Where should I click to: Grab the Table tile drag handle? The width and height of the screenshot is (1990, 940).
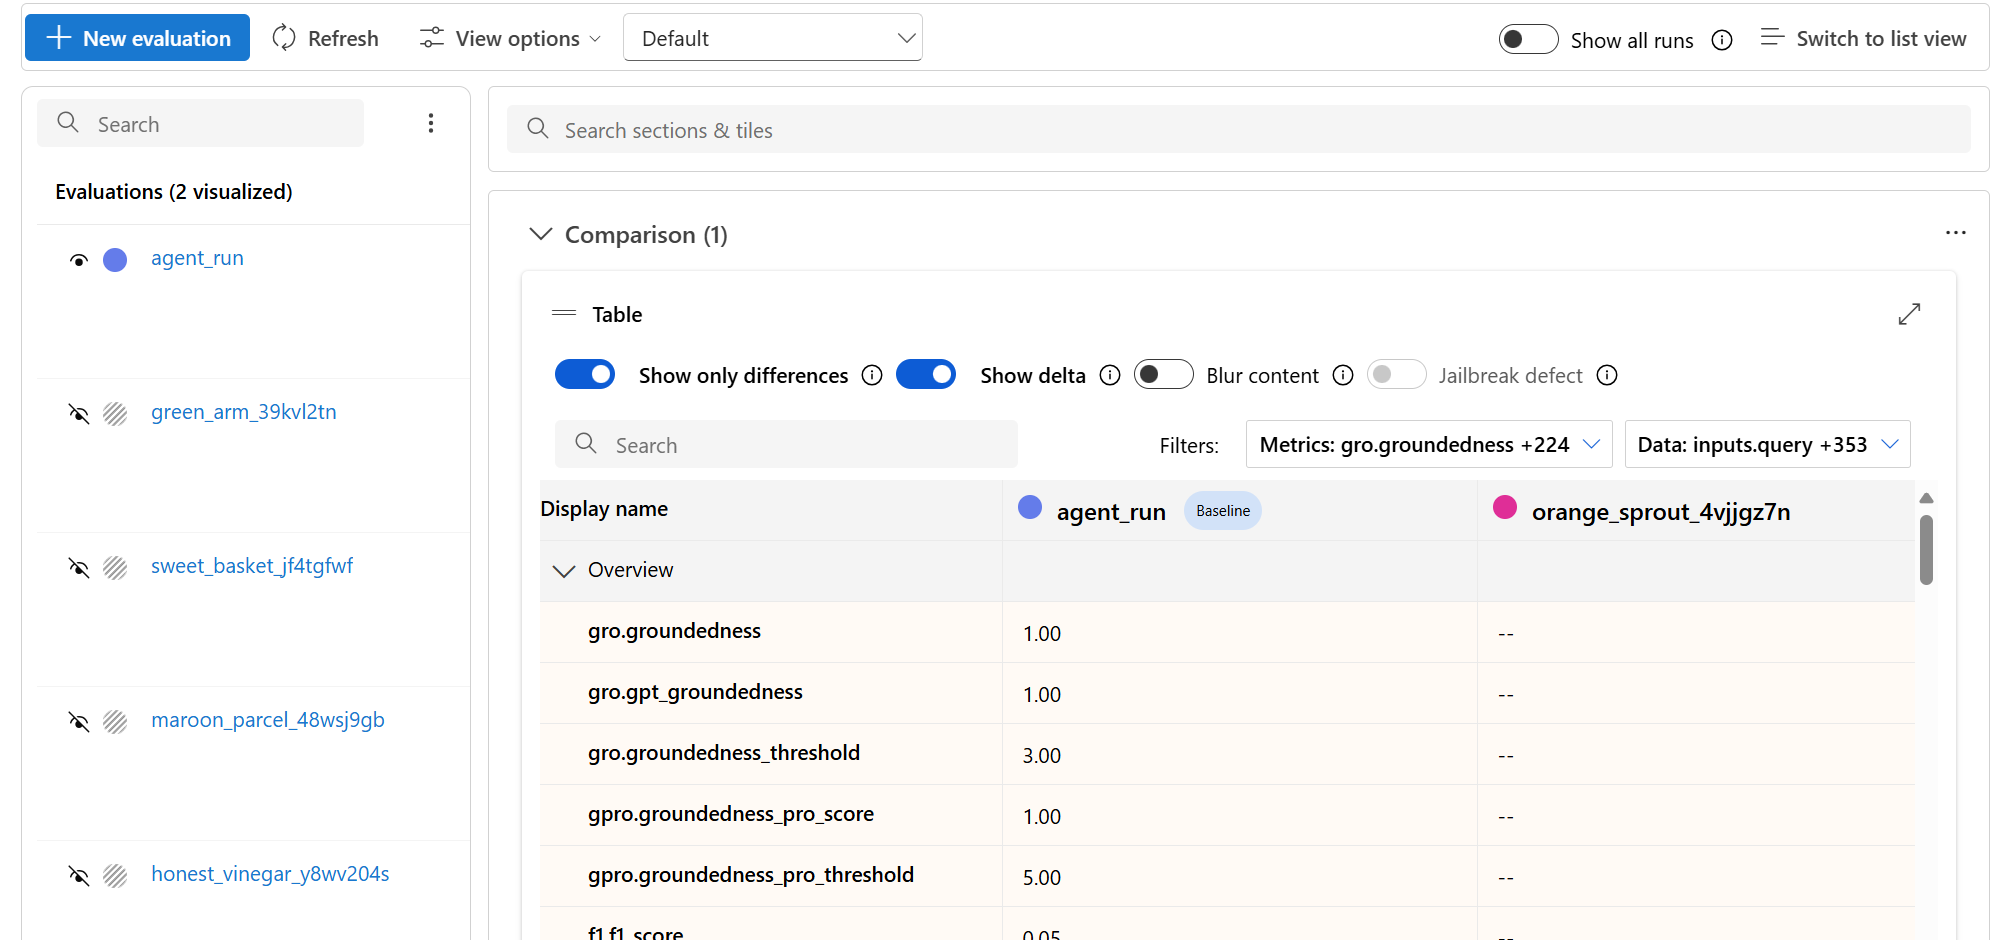564,313
